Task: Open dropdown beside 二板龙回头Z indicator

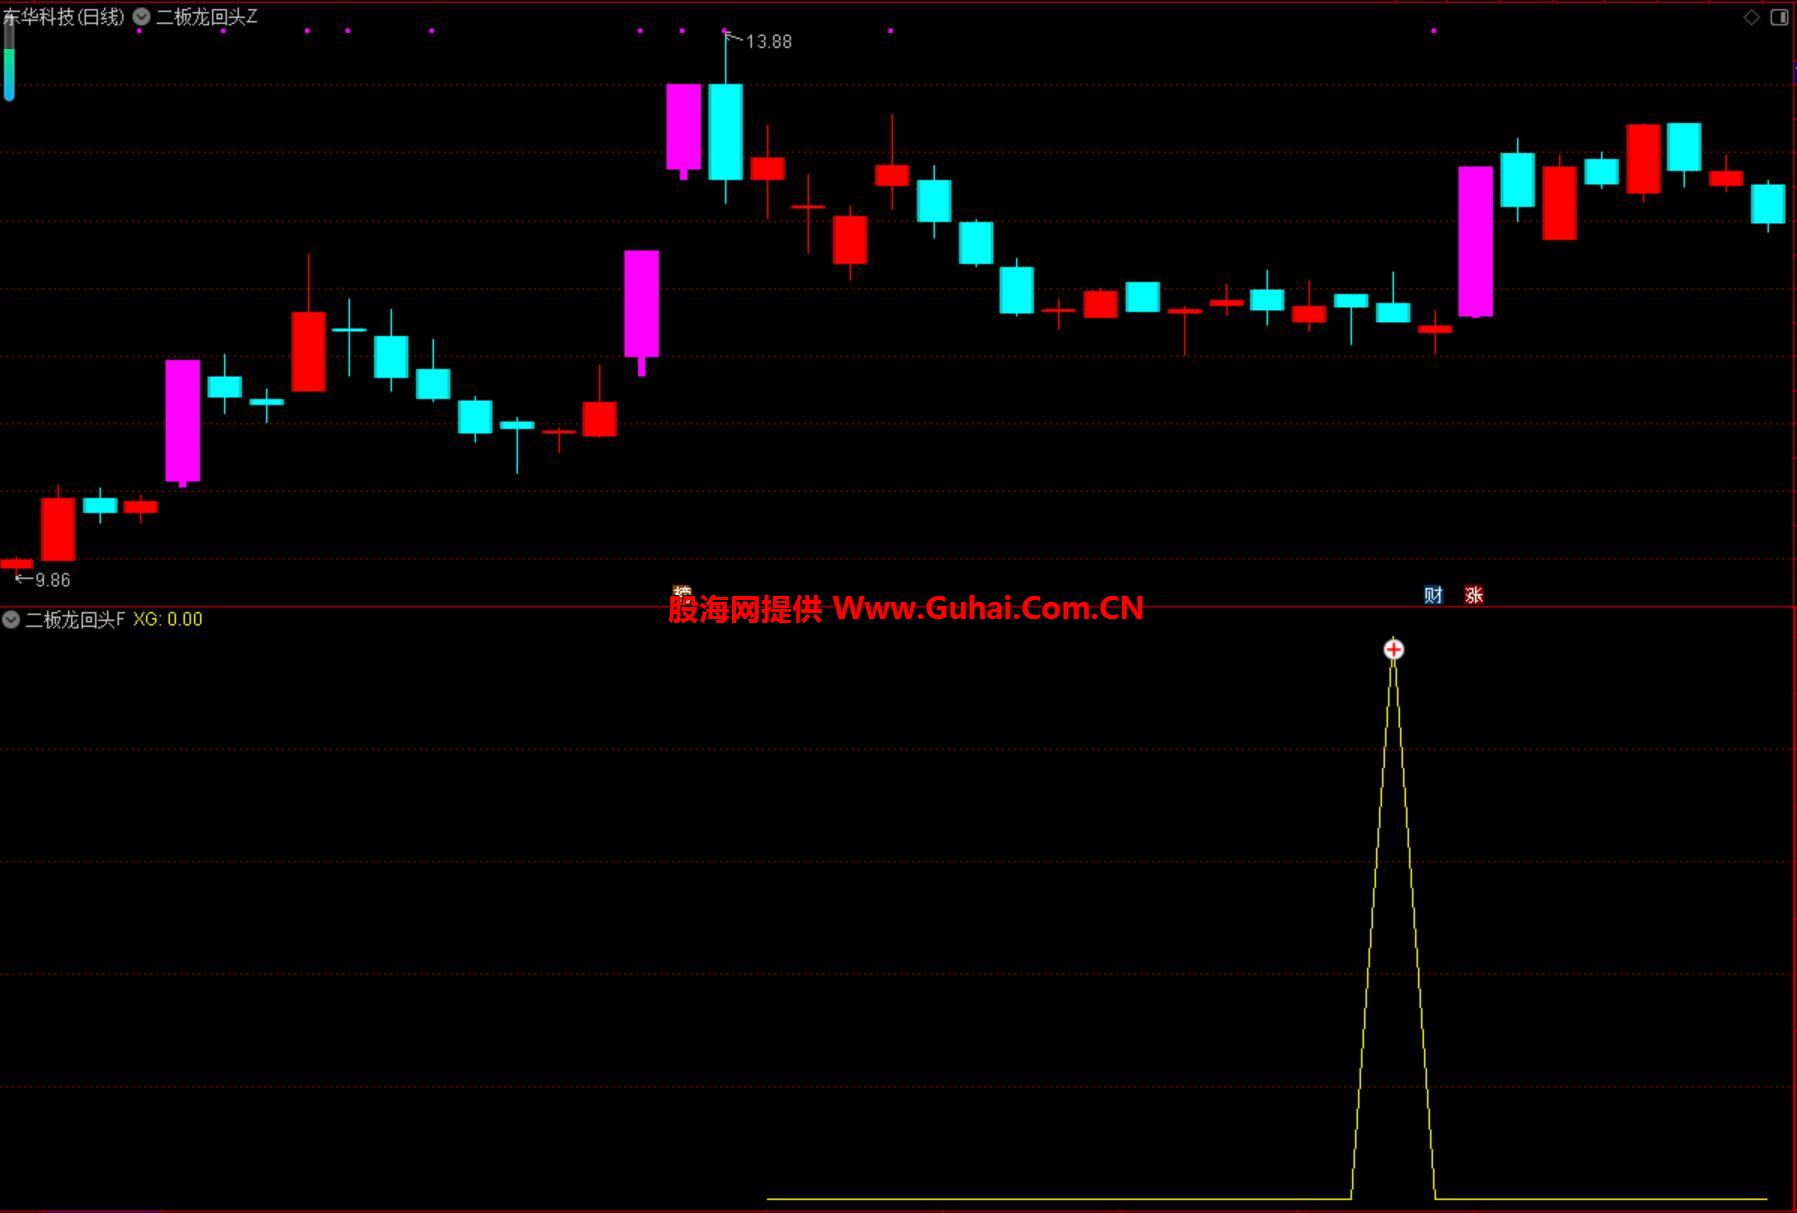Action: click(x=142, y=17)
